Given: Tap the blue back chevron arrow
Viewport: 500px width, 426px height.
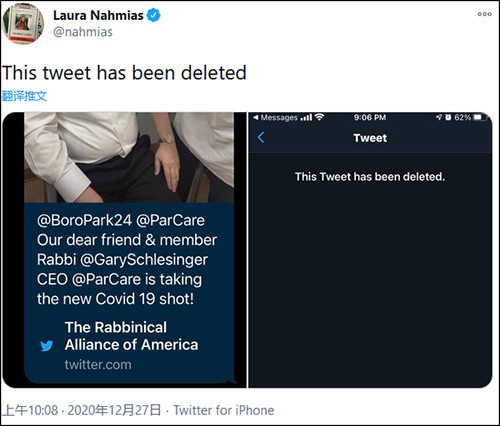Looking at the screenshot, I should pos(261,137).
